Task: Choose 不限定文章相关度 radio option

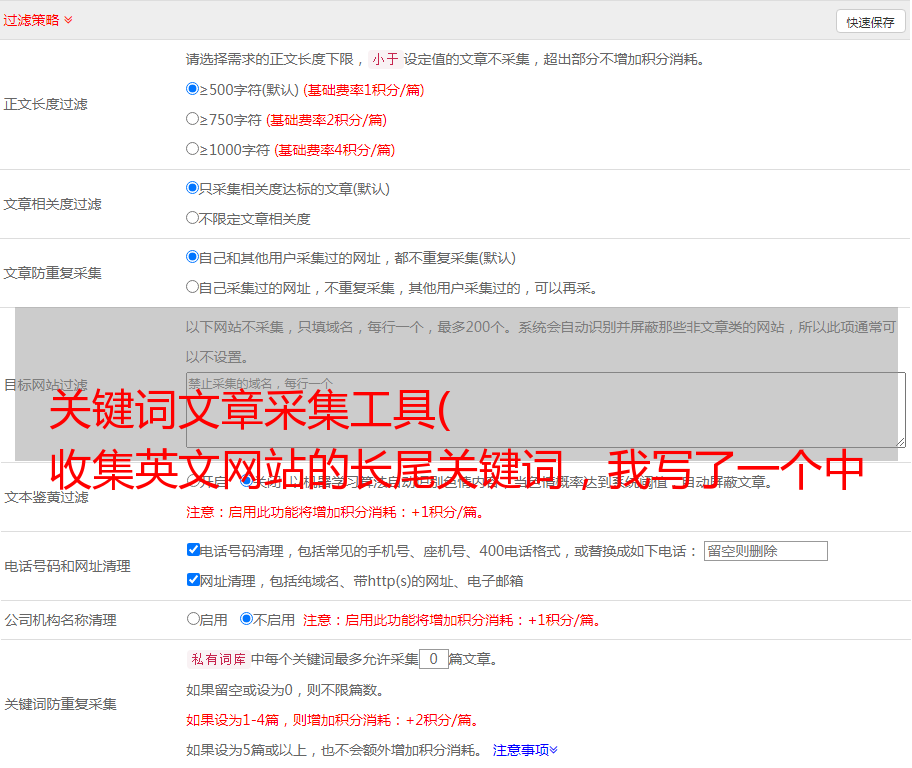Action: click(x=193, y=218)
